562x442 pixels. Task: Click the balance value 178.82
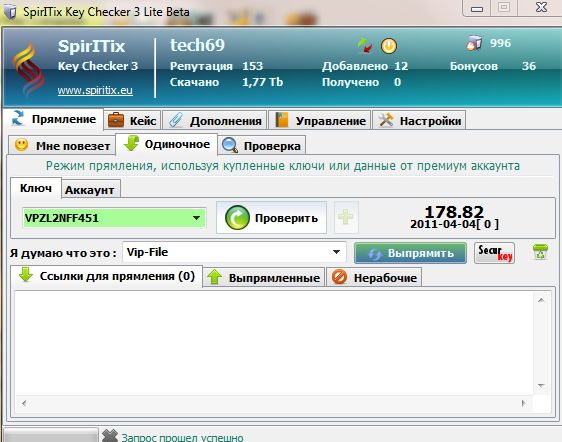point(454,212)
